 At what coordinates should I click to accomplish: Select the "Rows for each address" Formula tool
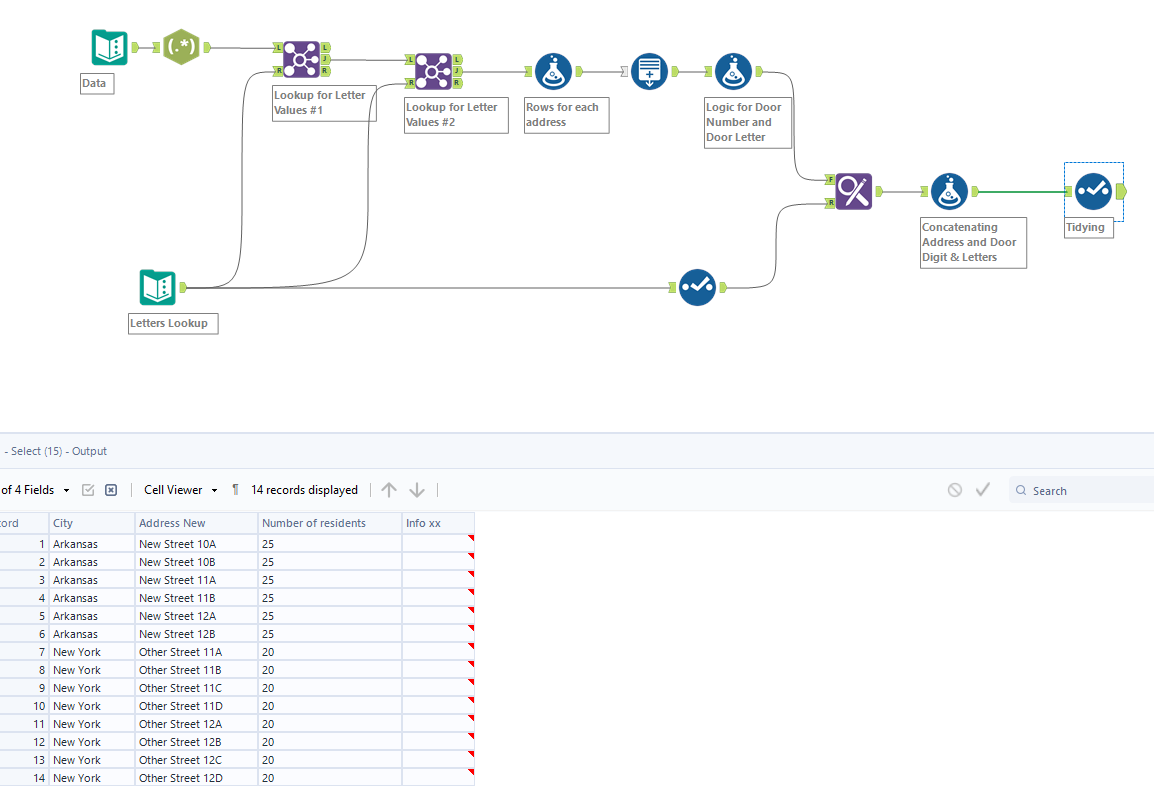[x=553, y=71]
